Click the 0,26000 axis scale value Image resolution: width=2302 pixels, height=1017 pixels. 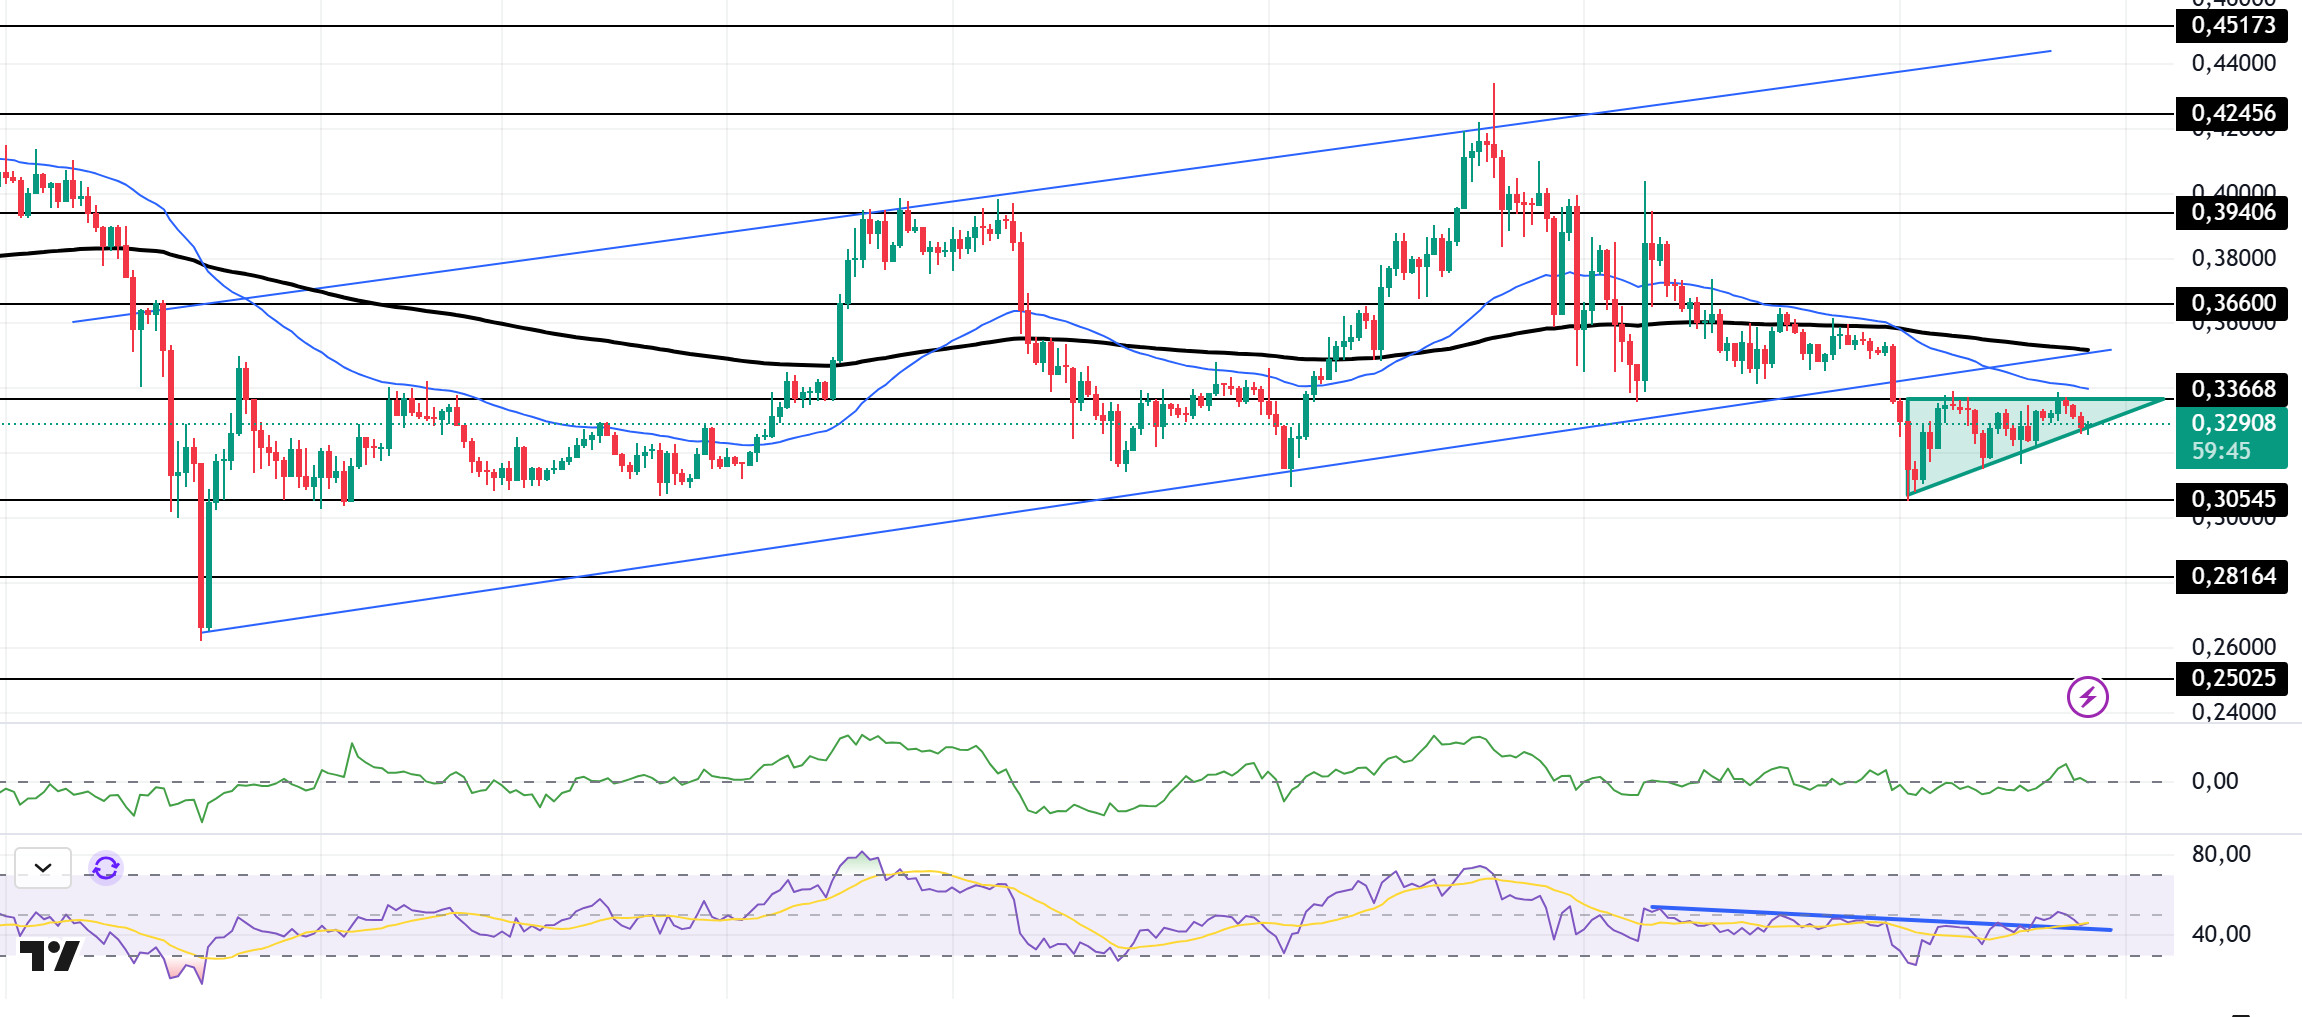point(2234,647)
